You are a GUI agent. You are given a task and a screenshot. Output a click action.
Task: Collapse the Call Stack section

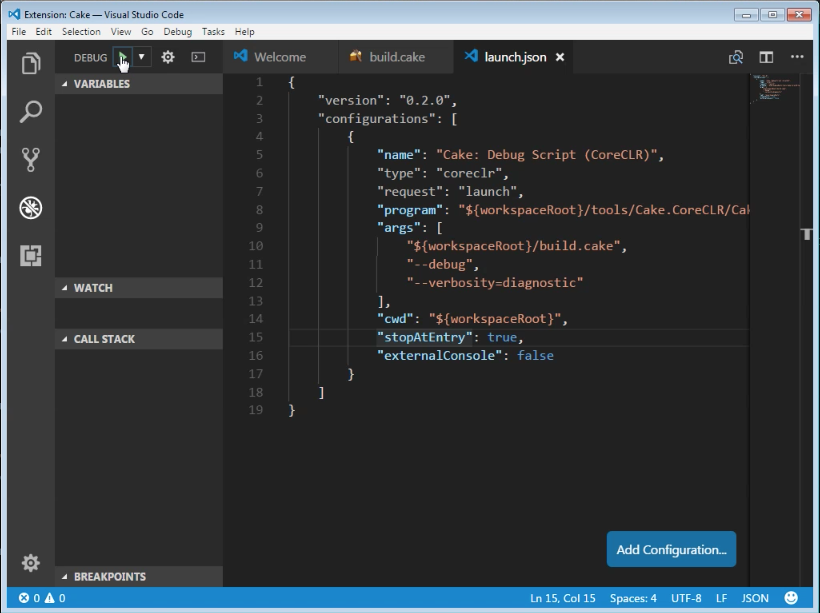click(139, 339)
